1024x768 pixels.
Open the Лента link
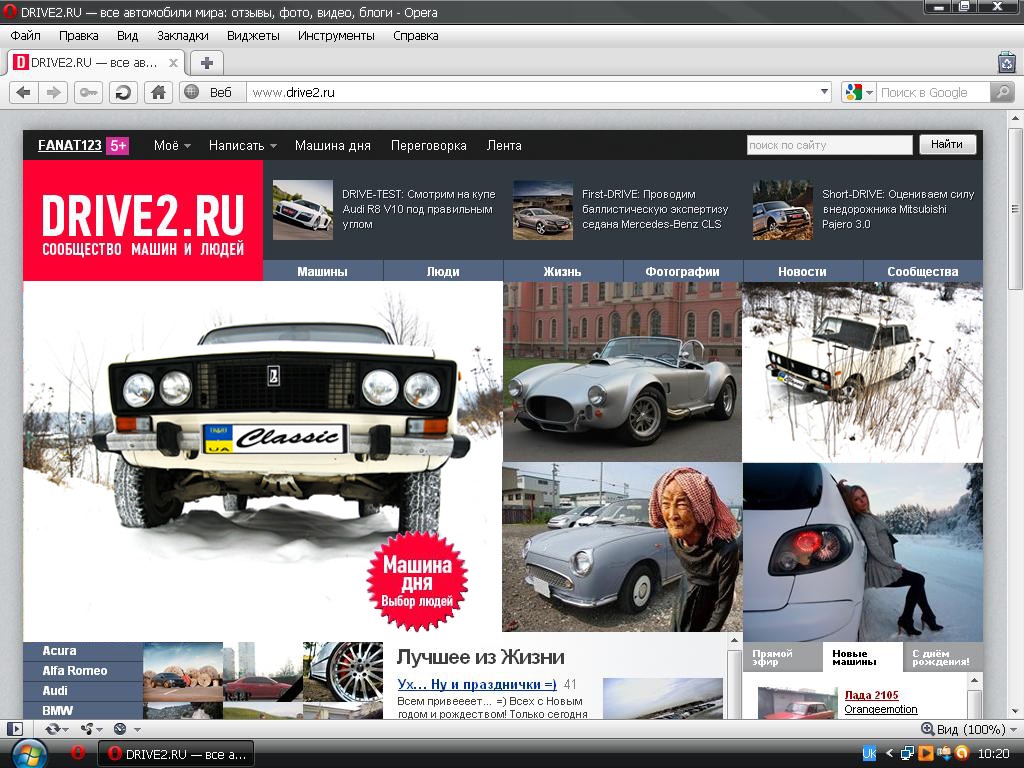(x=504, y=146)
